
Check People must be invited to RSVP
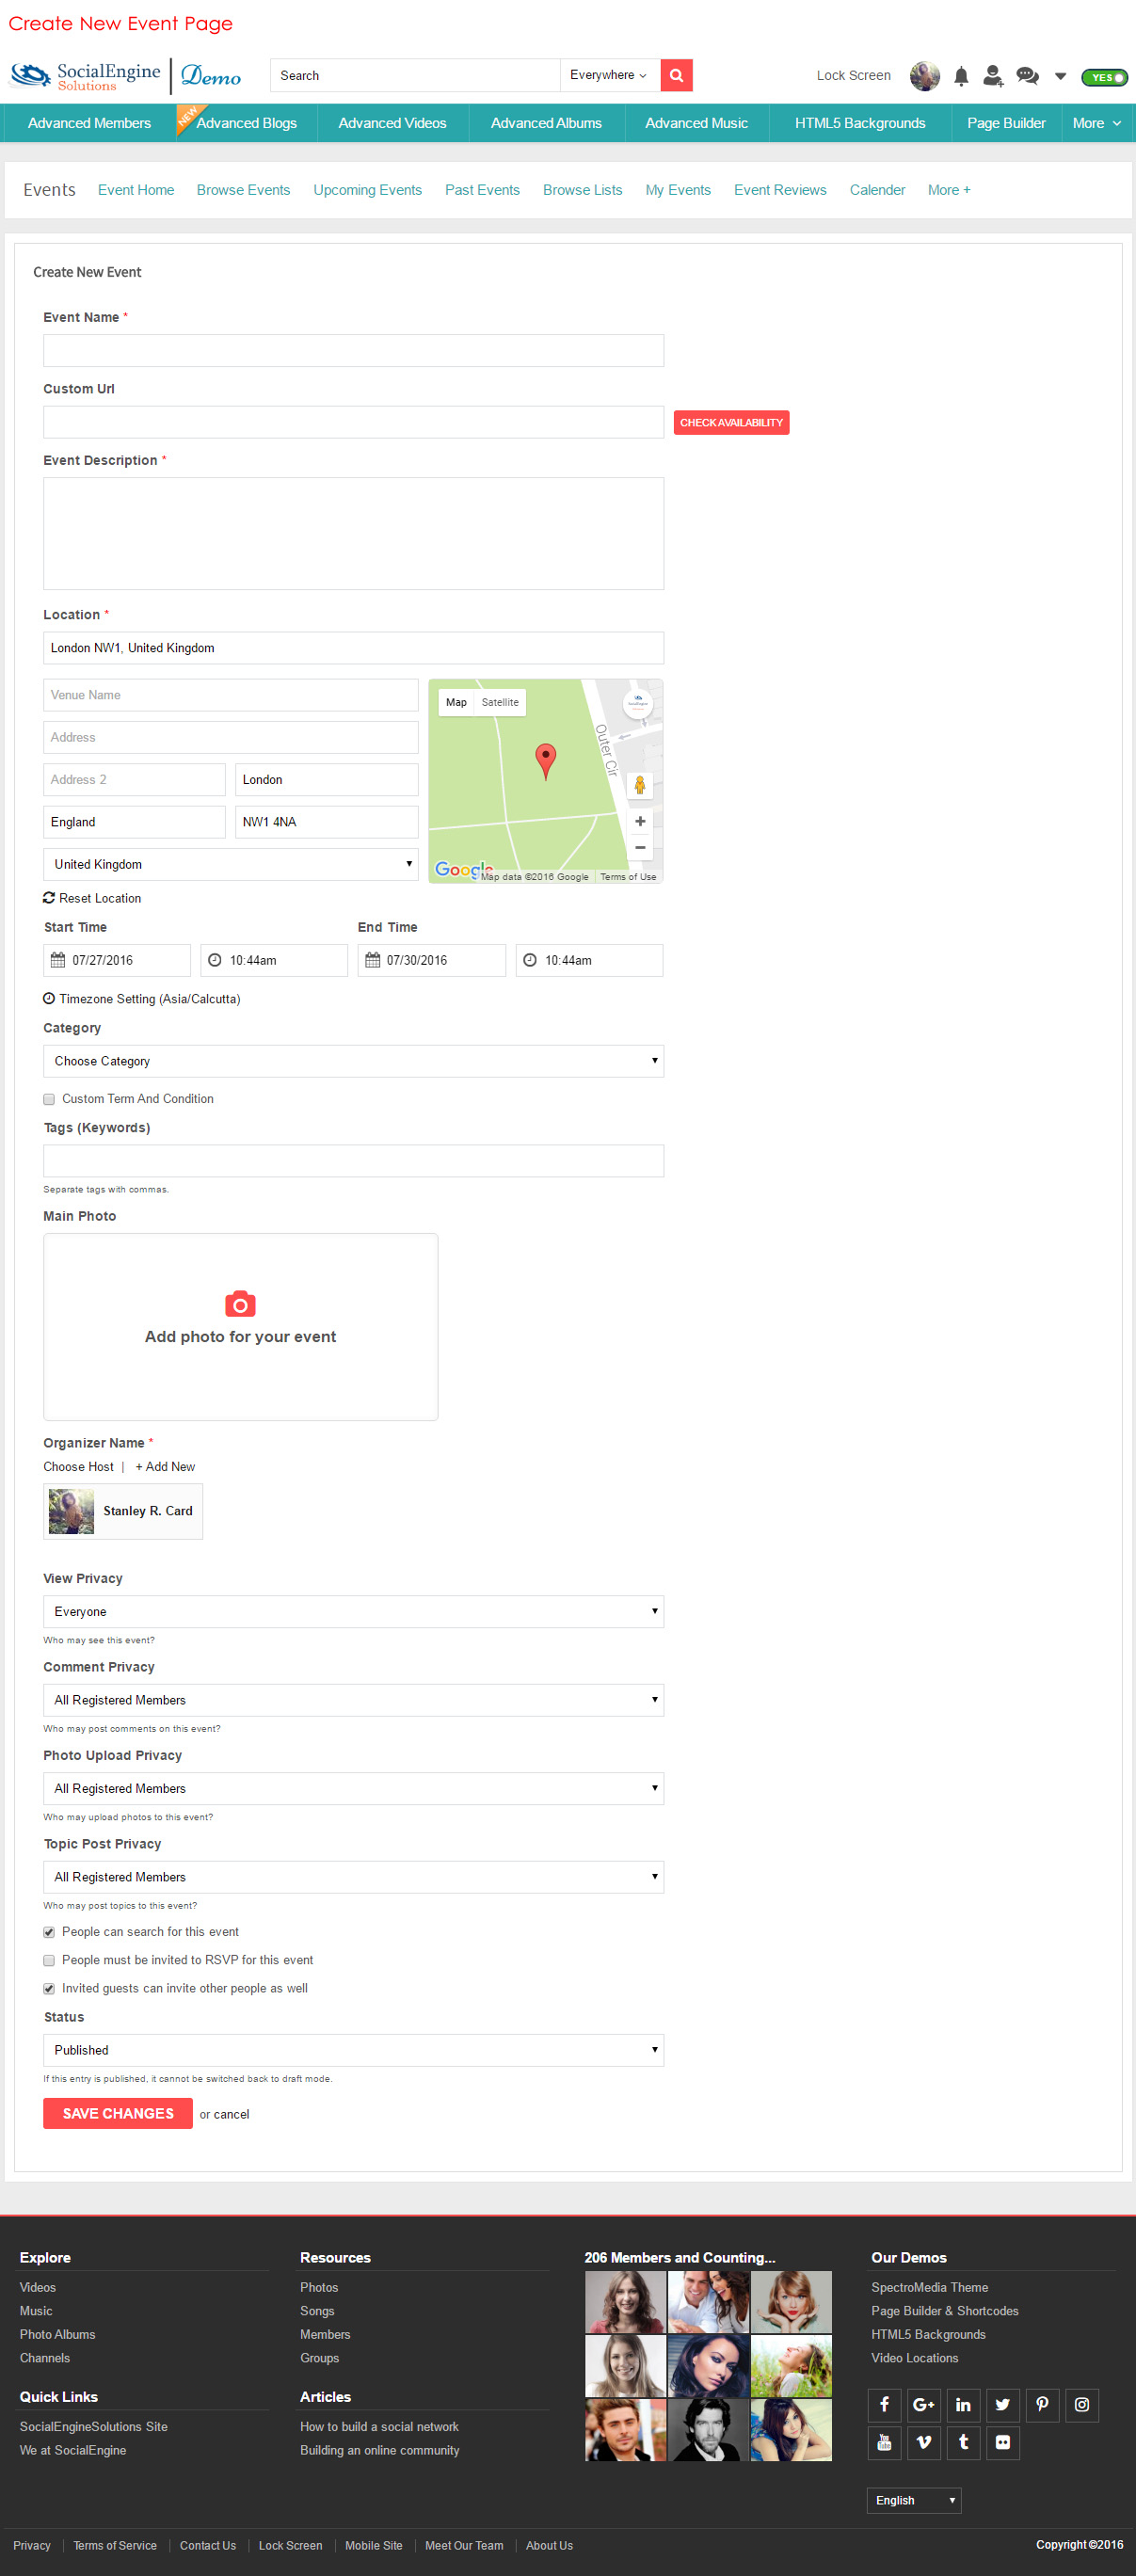(49, 1960)
